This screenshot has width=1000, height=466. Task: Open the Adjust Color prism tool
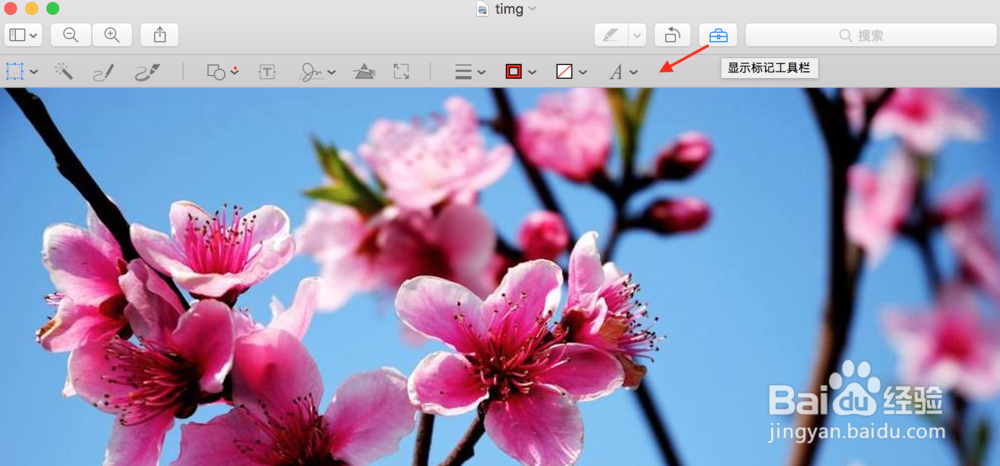[x=364, y=71]
